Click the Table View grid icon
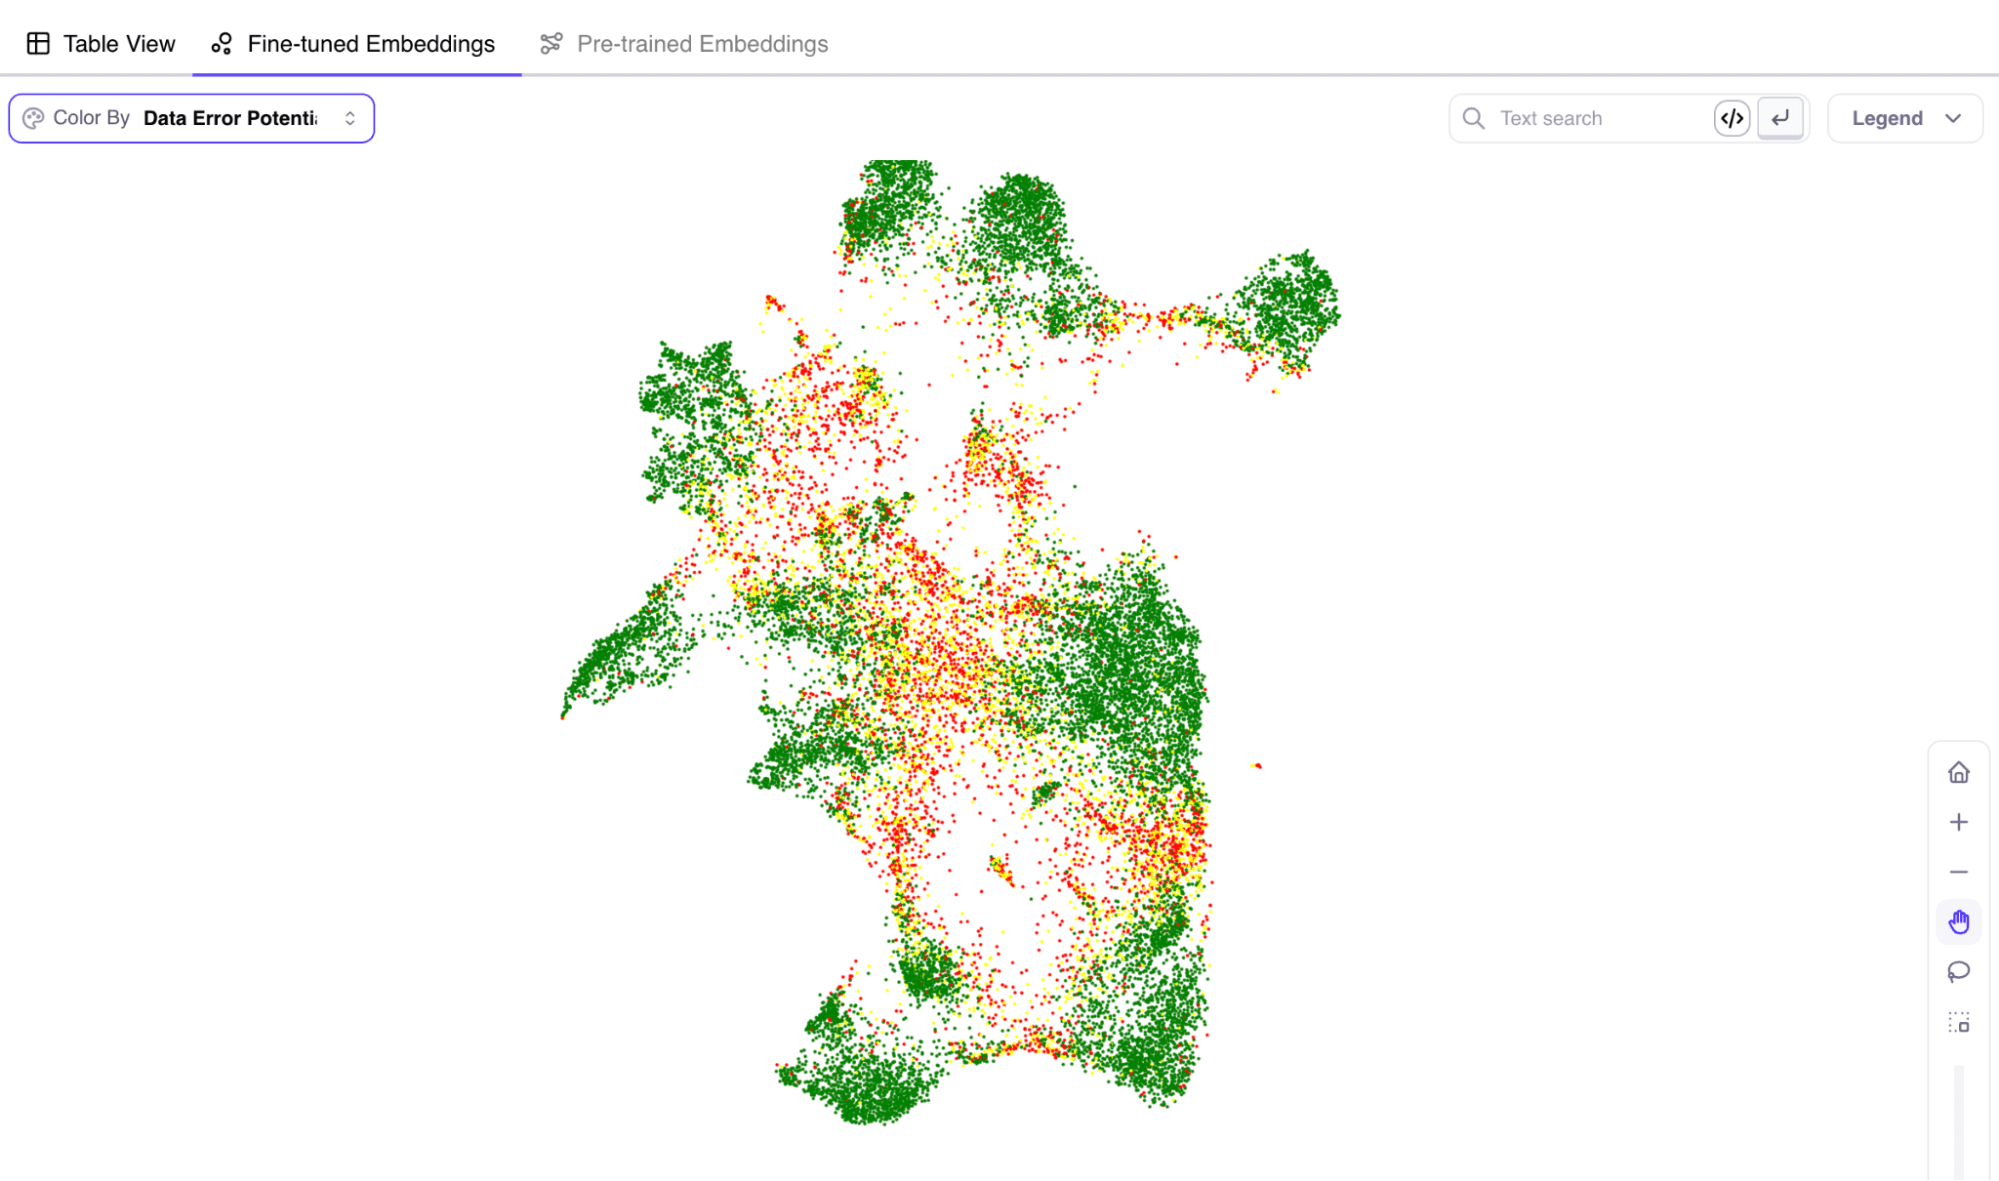Image resolution: width=1999 pixels, height=1181 pixels. (x=38, y=43)
